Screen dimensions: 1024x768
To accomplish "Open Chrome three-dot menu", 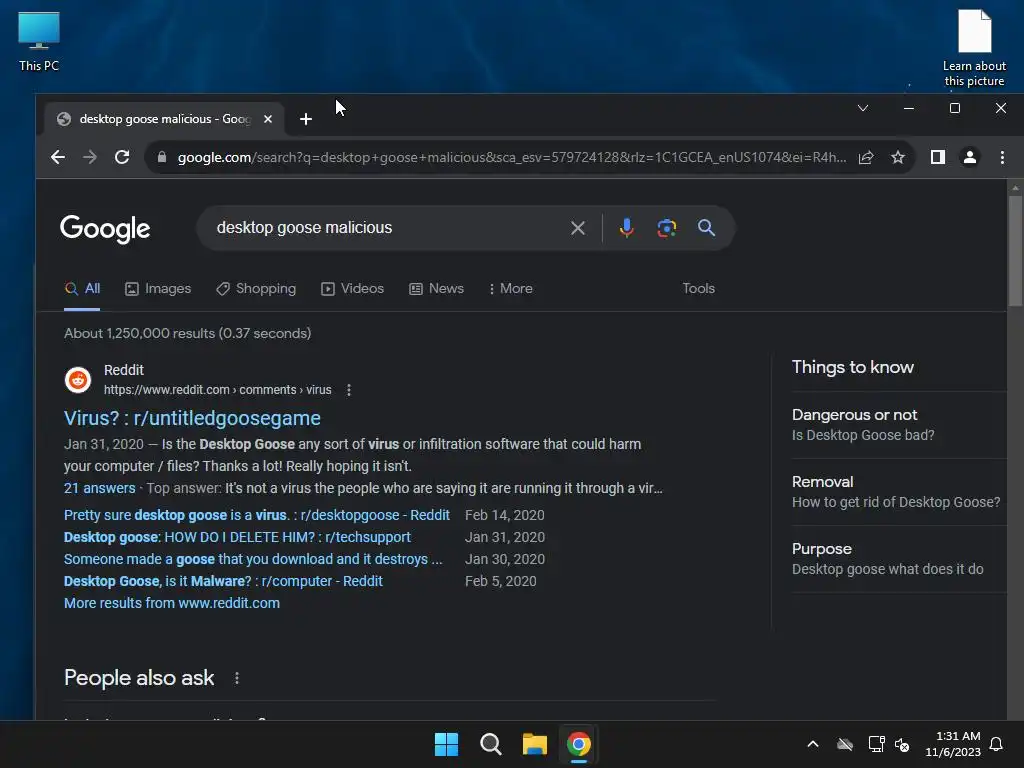I will pos(1002,157).
